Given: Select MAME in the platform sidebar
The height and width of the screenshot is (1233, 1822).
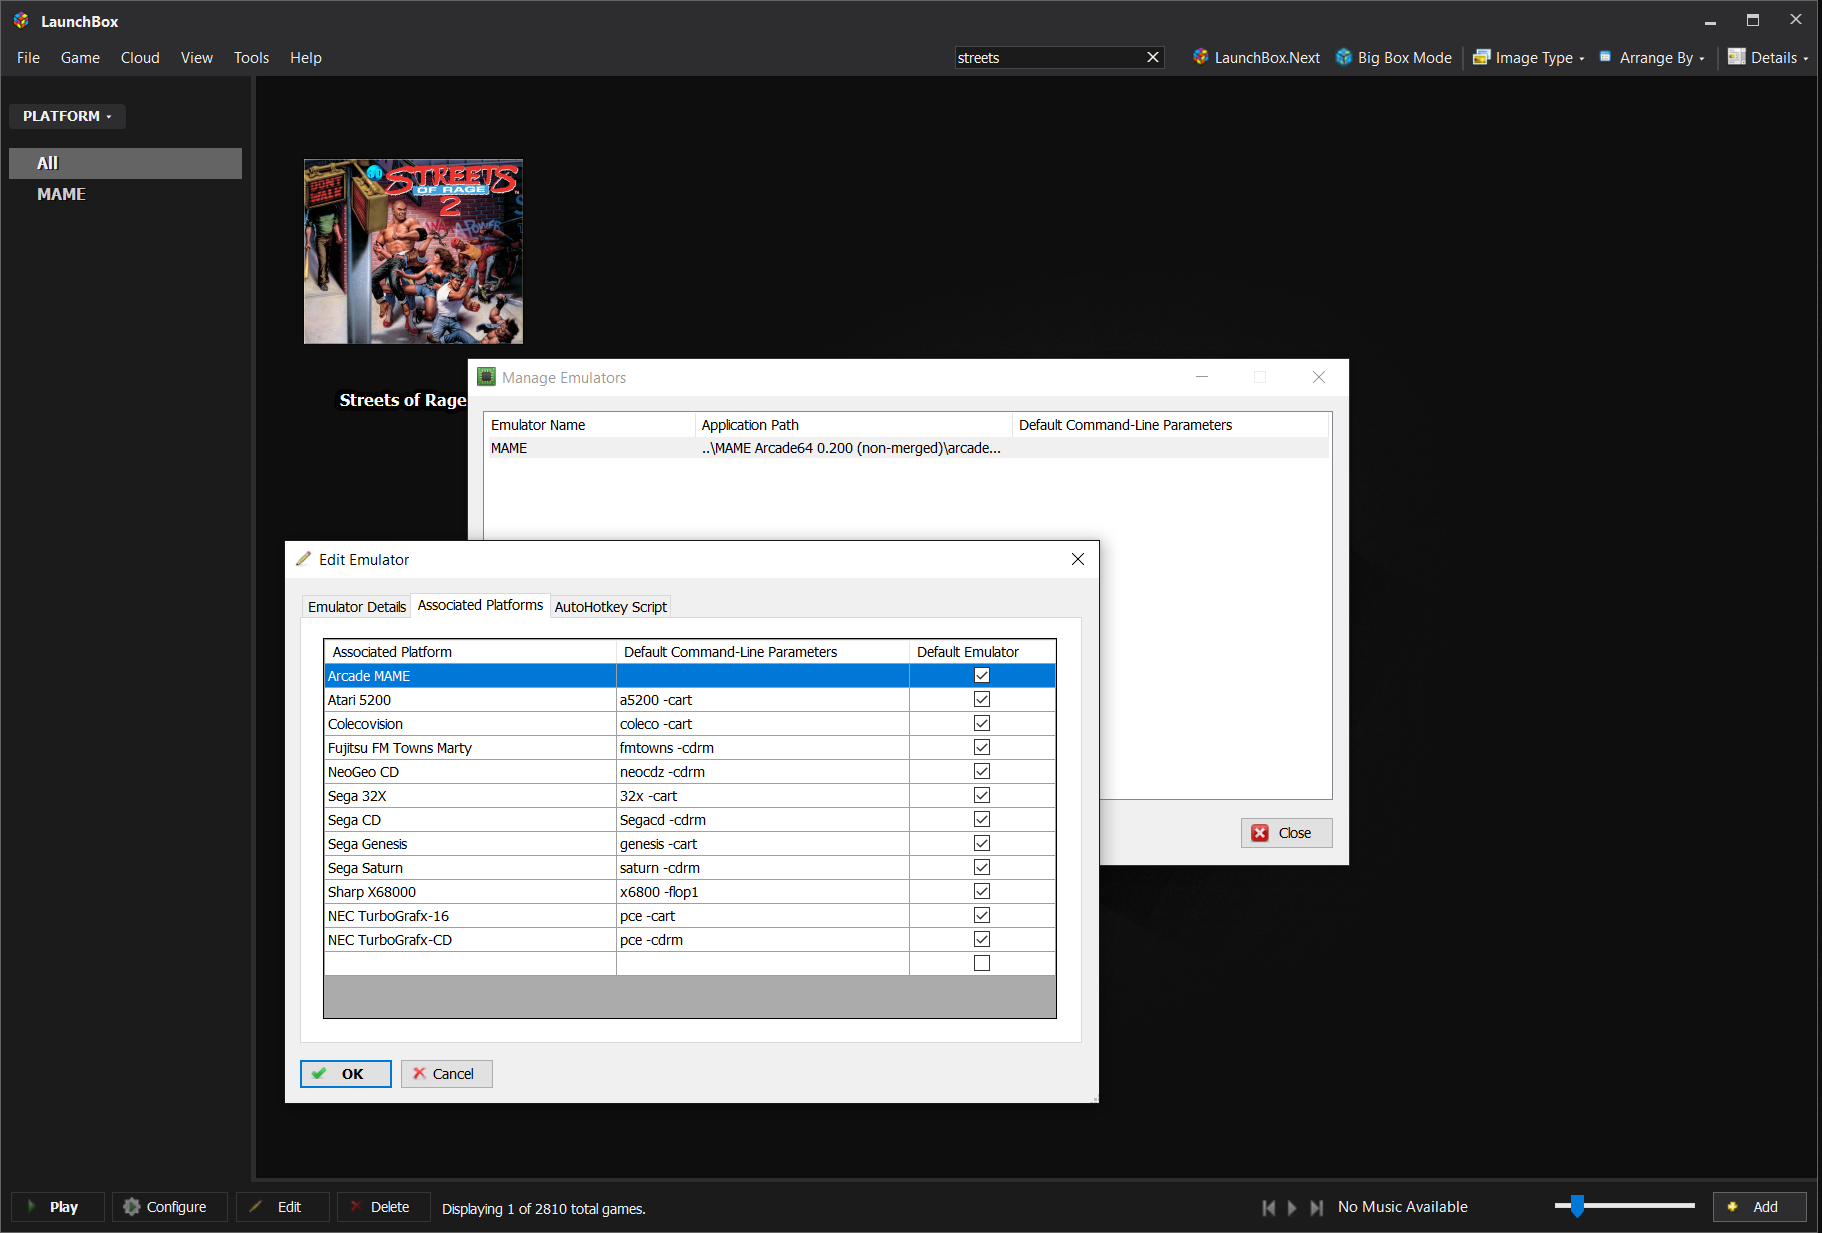Looking at the screenshot, I should [x=125, y=194].
